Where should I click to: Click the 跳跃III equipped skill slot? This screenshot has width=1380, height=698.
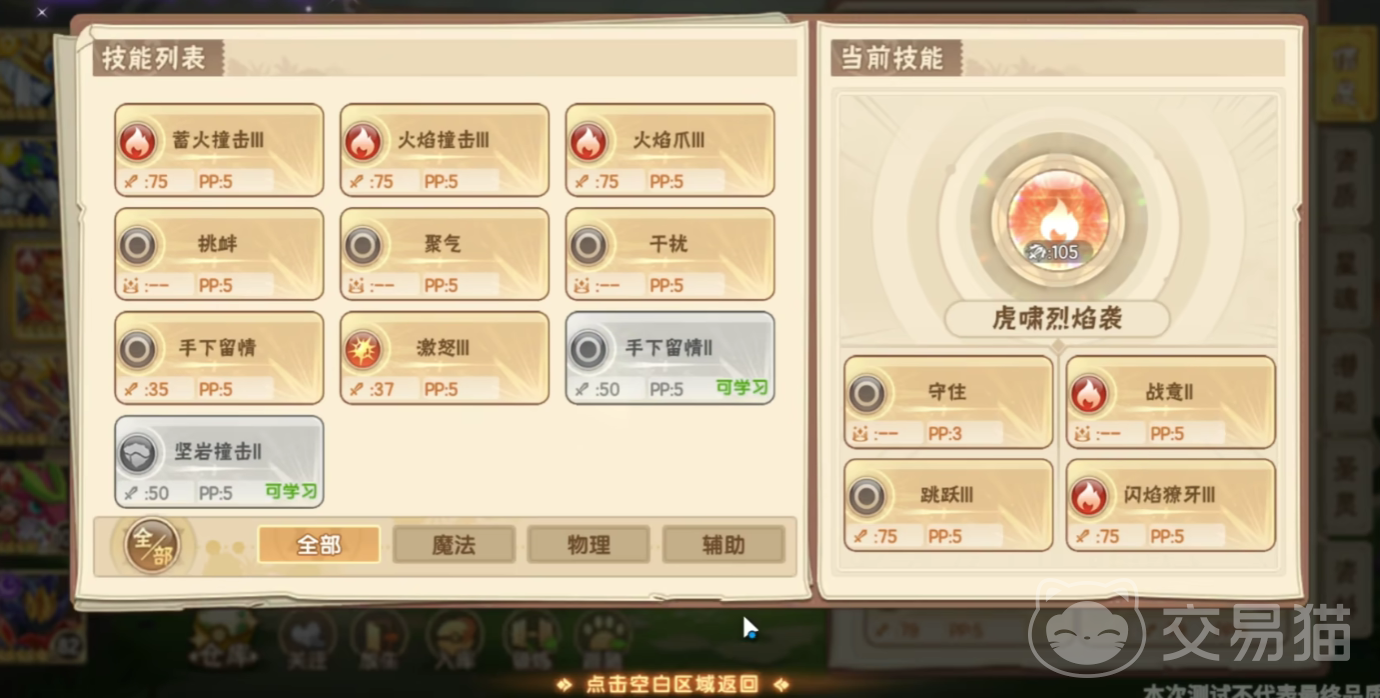click(x=949, y=505)
